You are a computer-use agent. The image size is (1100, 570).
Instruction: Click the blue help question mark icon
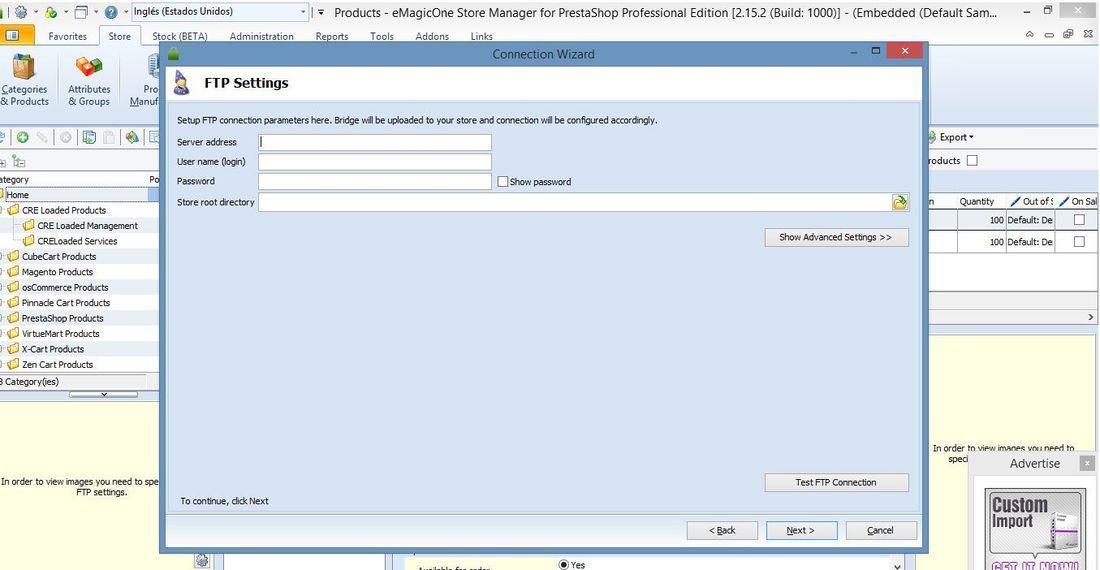111,12
